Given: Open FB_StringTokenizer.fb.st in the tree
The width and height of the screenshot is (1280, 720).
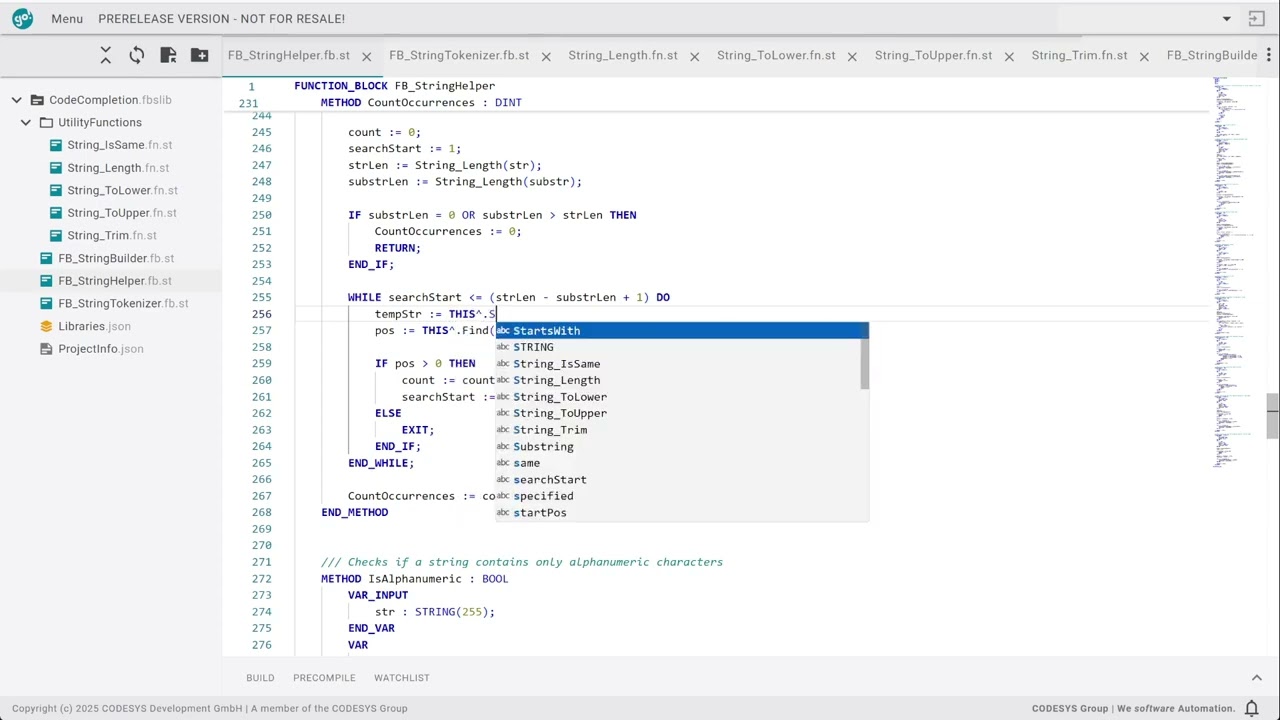Looking at the screenshot, I should 123,303.
